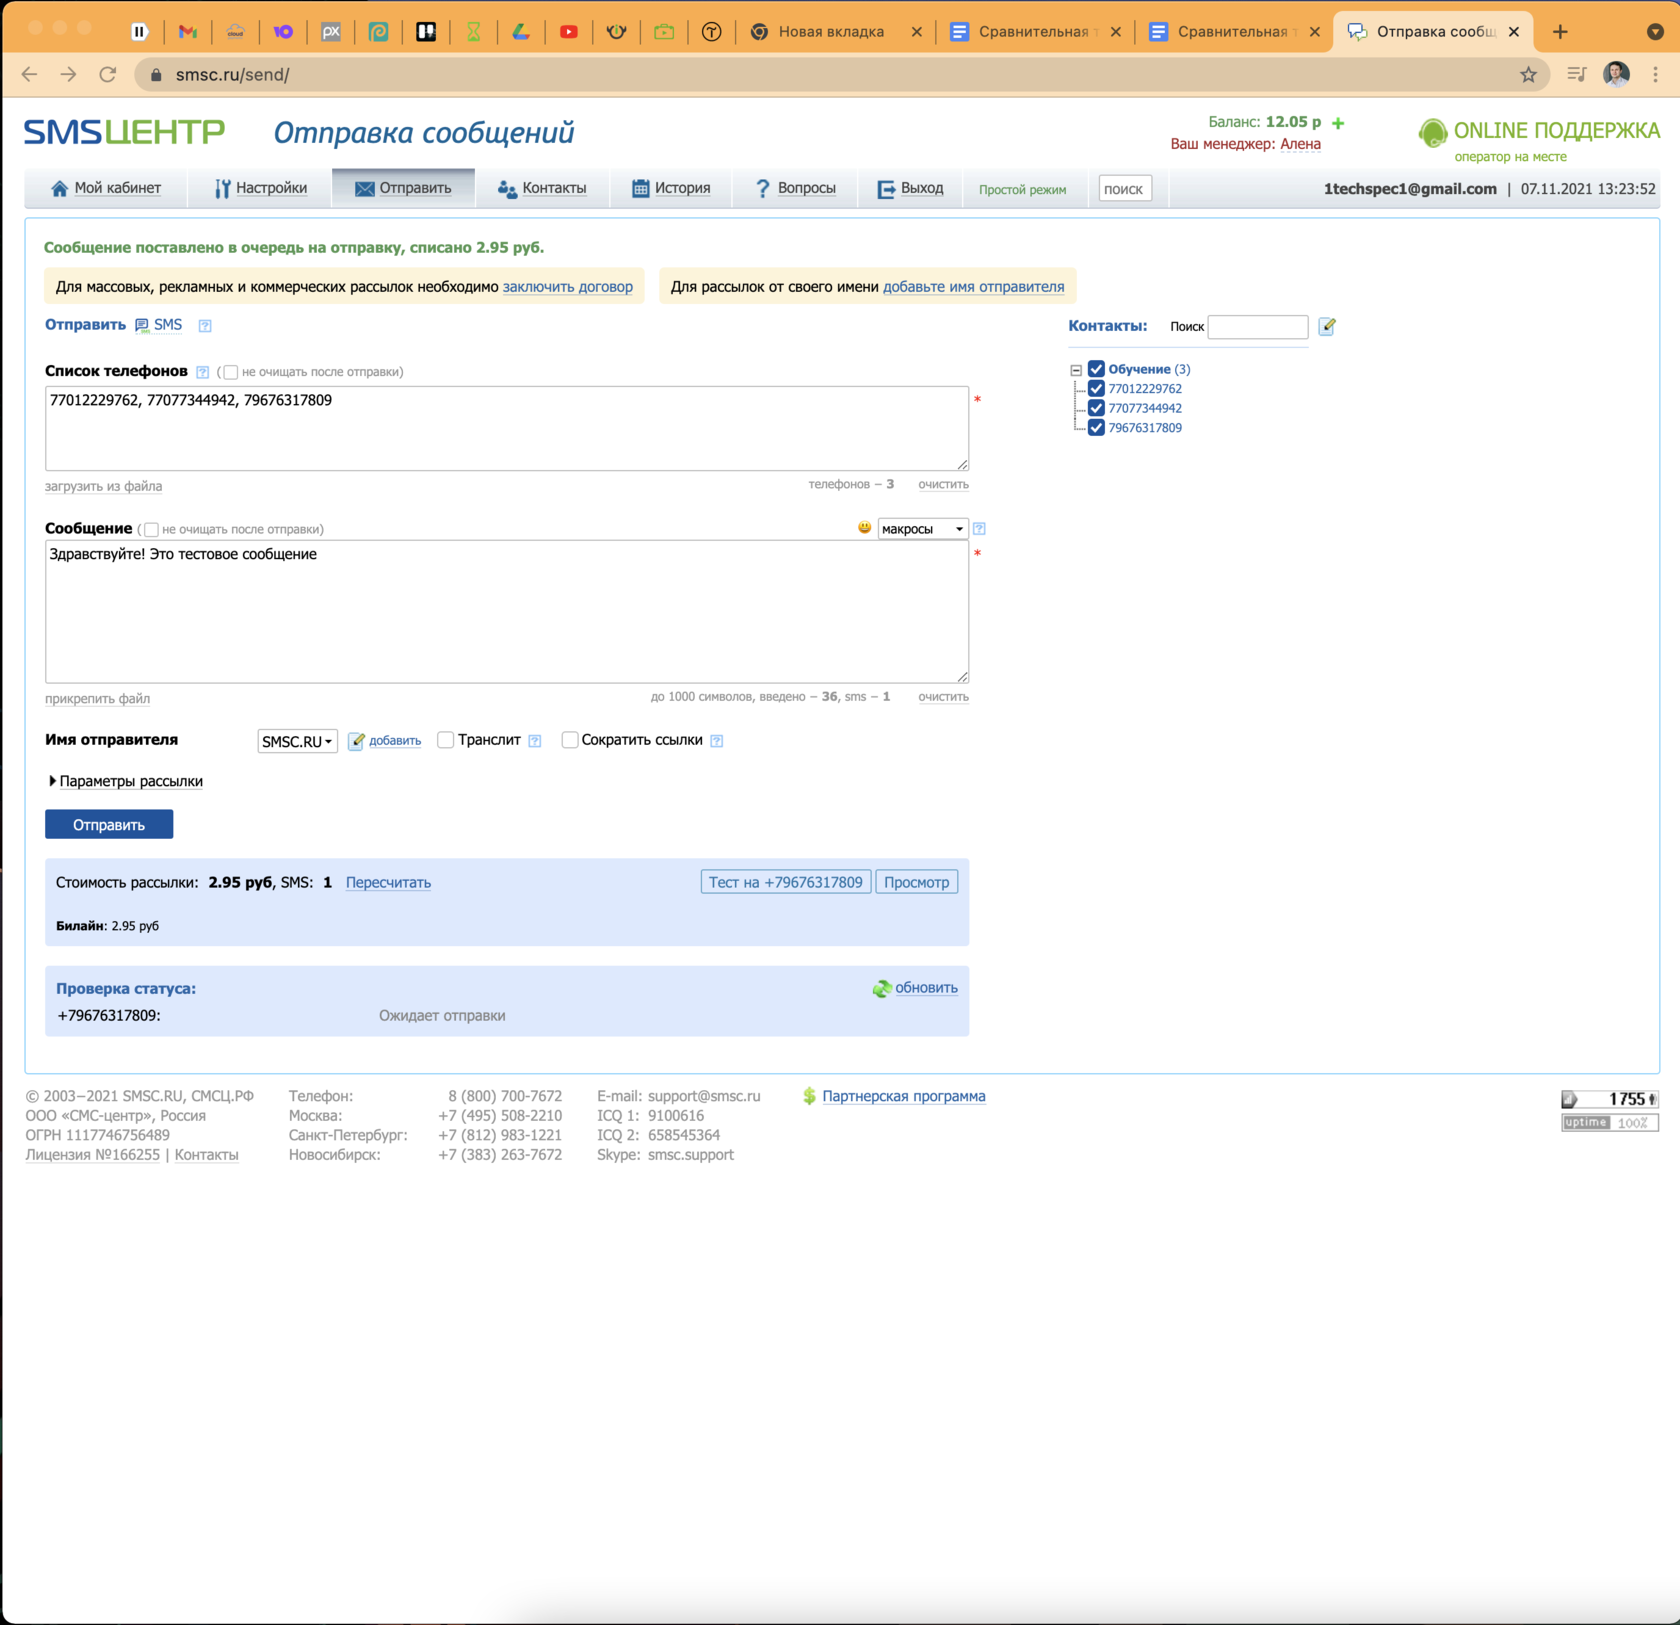Image resolution: width=1680 pixels, height=1625 pixels.
Task: Enable the Транслит checkbox
Action: [x=446, y=740]
